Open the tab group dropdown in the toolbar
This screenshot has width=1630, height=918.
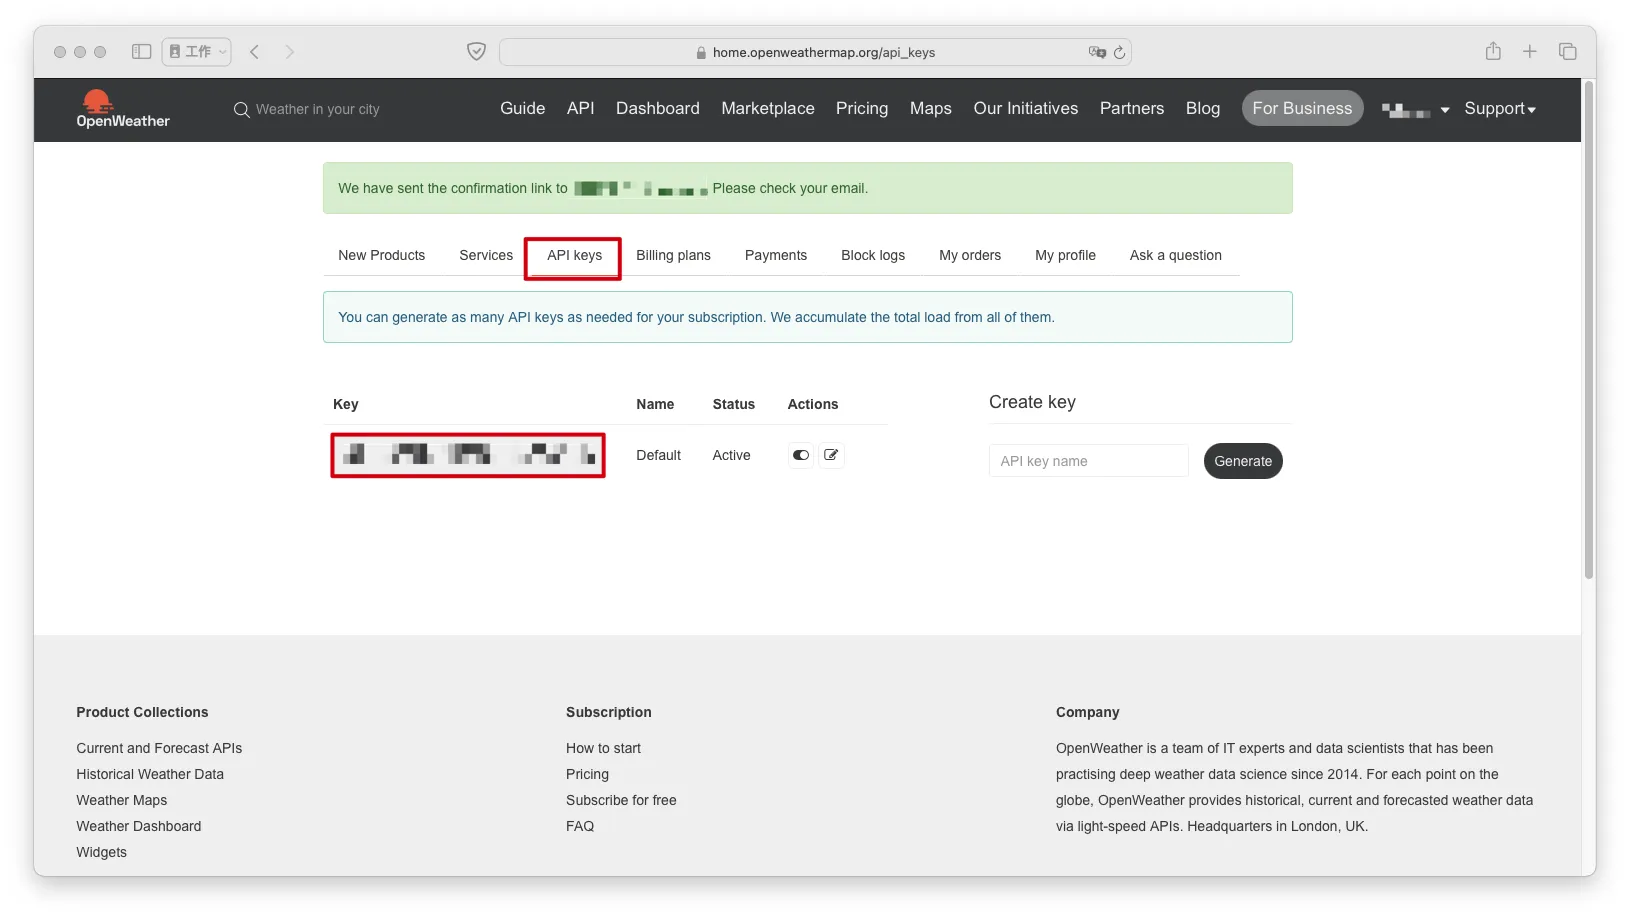tap(197, 52)
